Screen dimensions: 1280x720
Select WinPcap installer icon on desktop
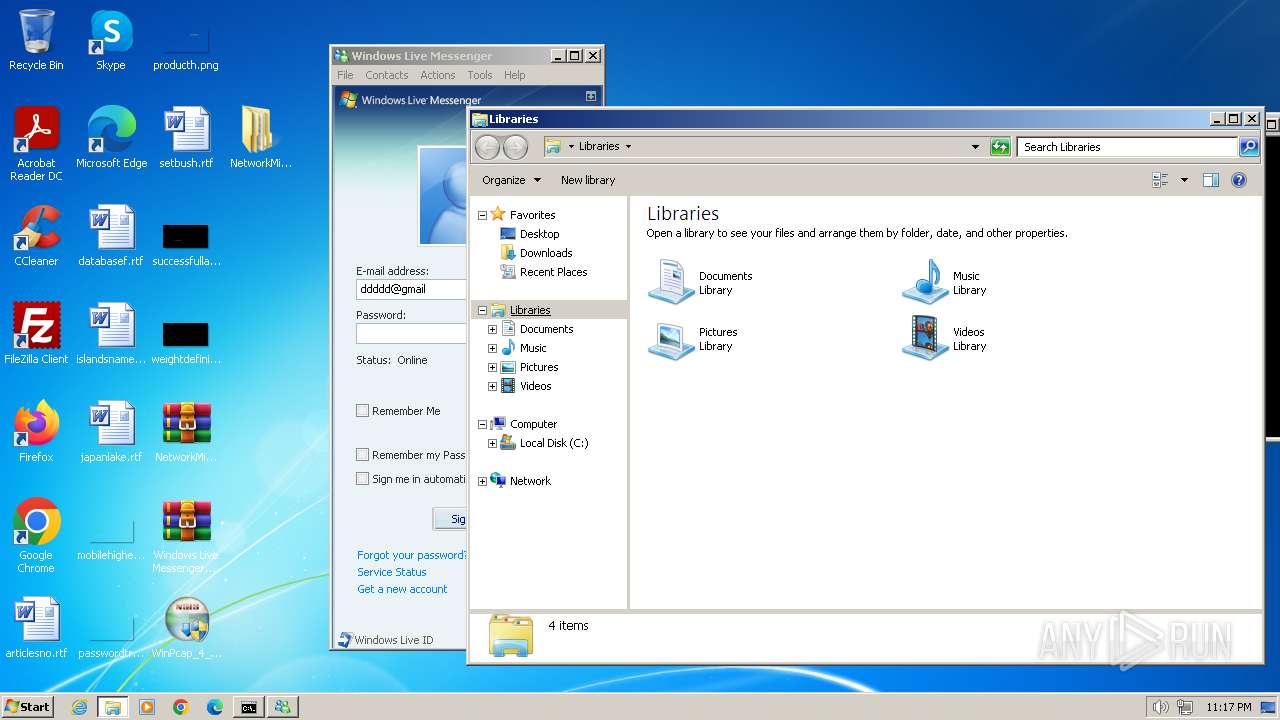[x=187, y=628]
